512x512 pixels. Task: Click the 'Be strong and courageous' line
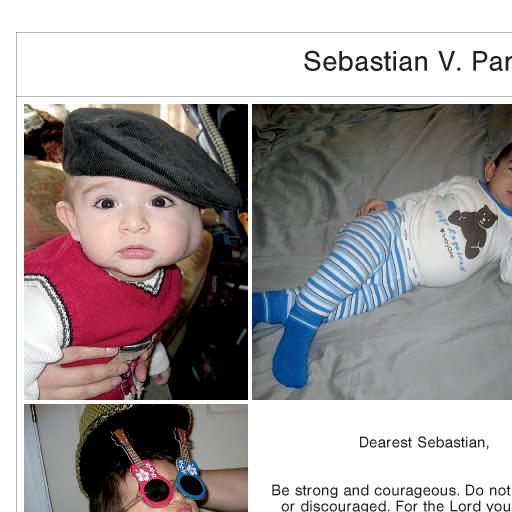coord(391,490)
